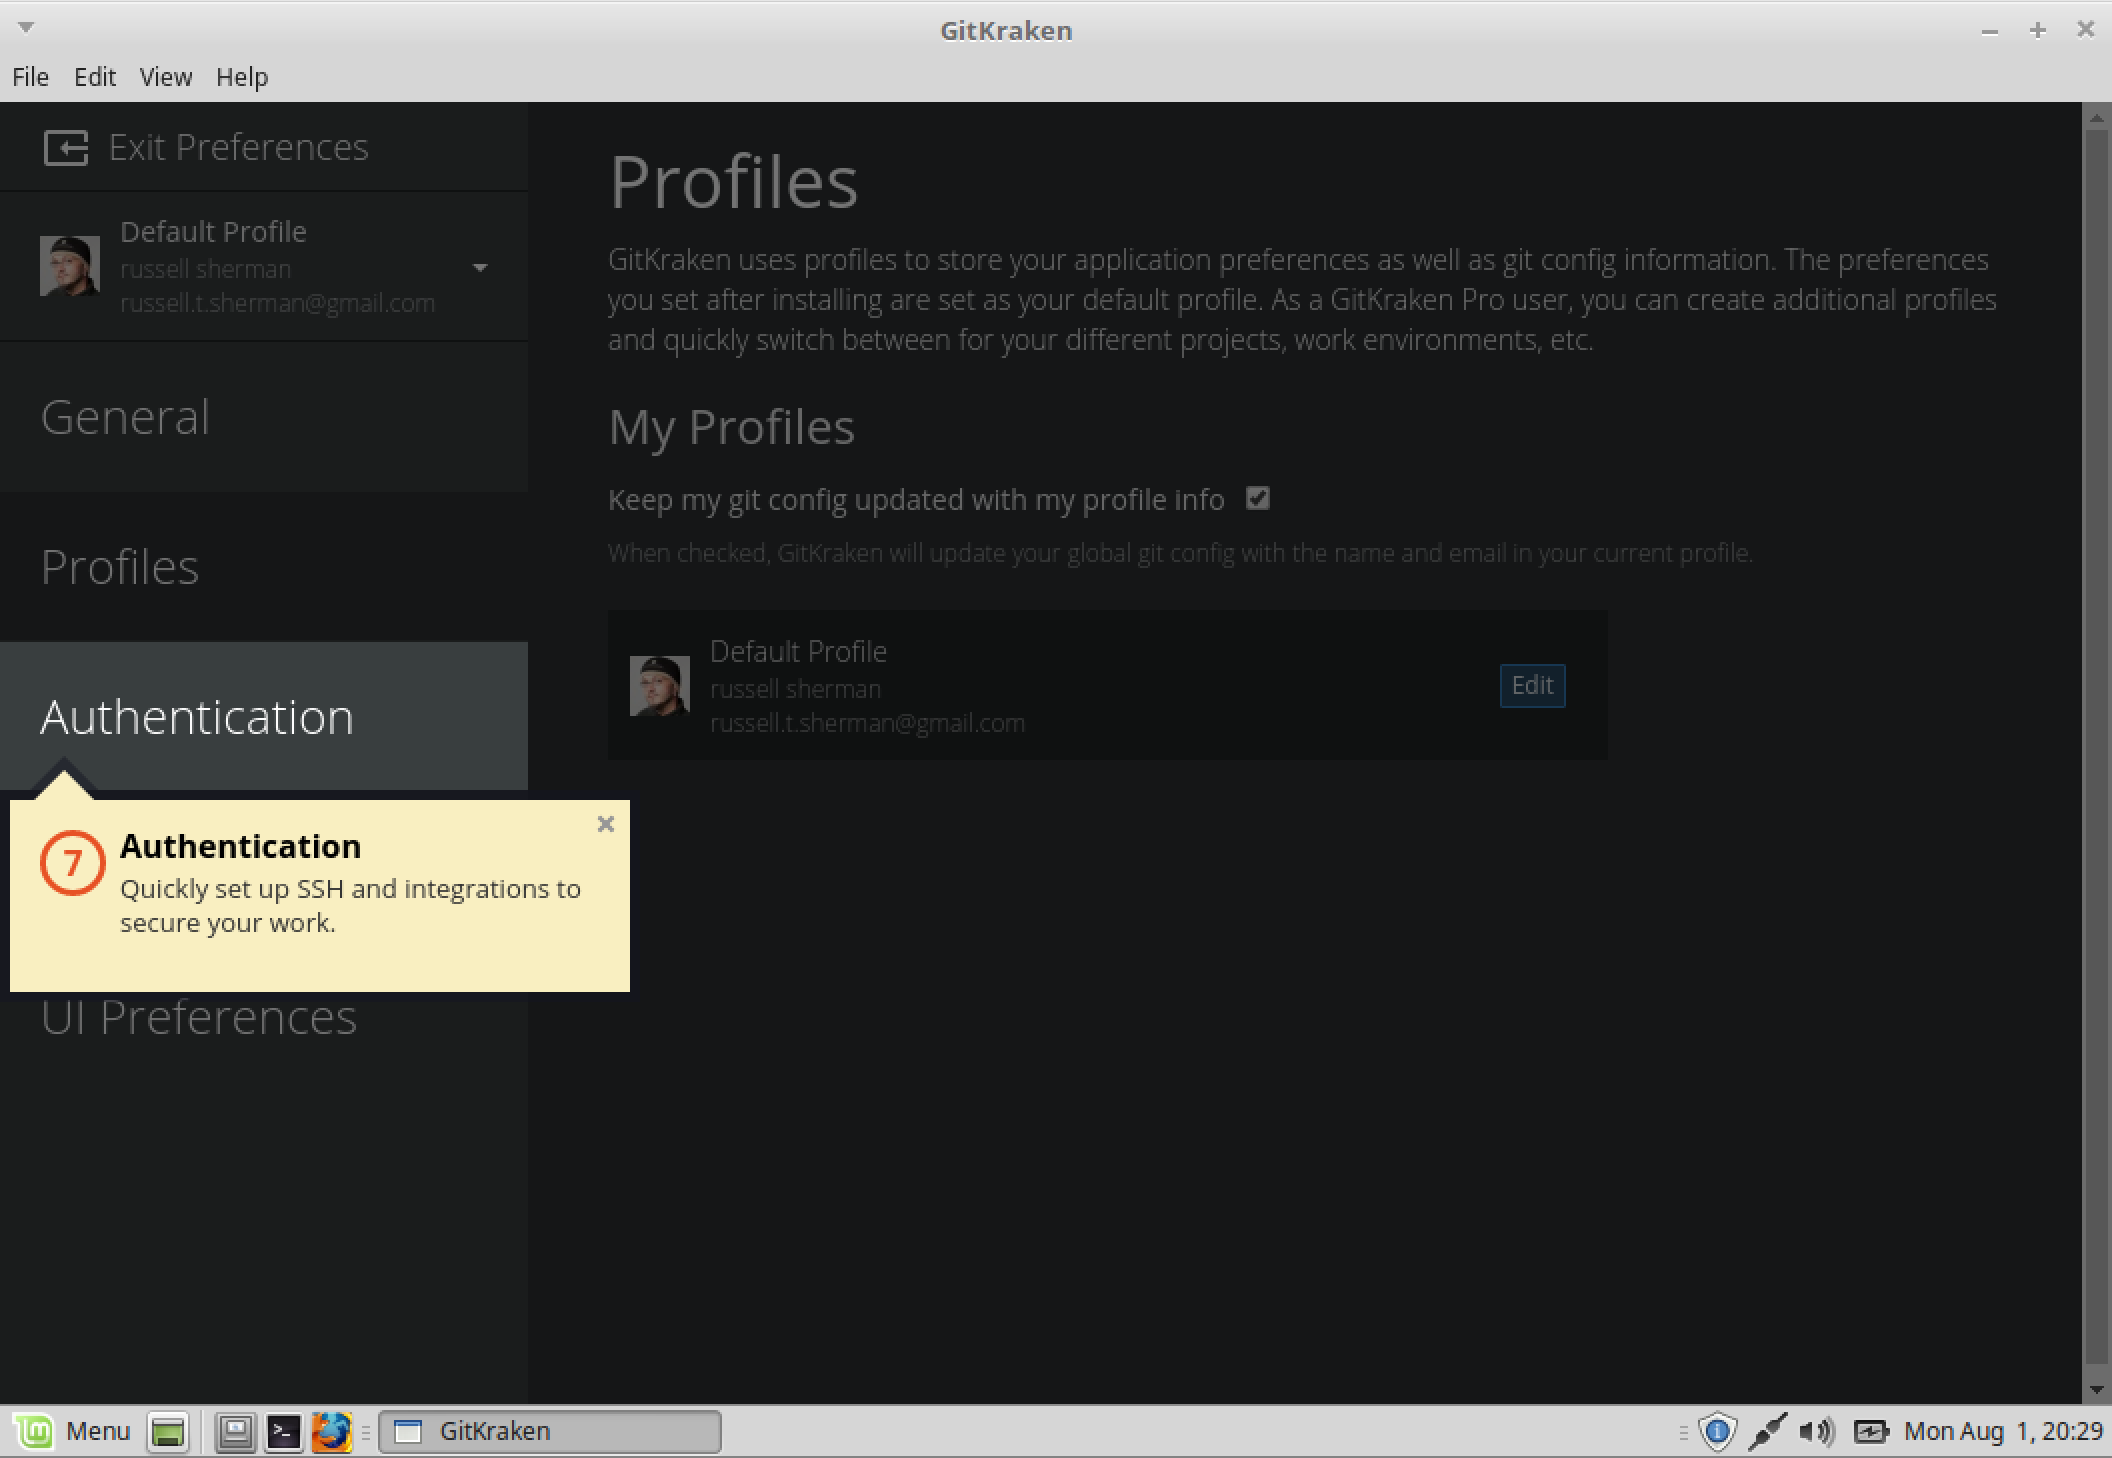Maximize the GitKraken window
Screen dimensions: 2112x1458
click(x=2037, y=31)
